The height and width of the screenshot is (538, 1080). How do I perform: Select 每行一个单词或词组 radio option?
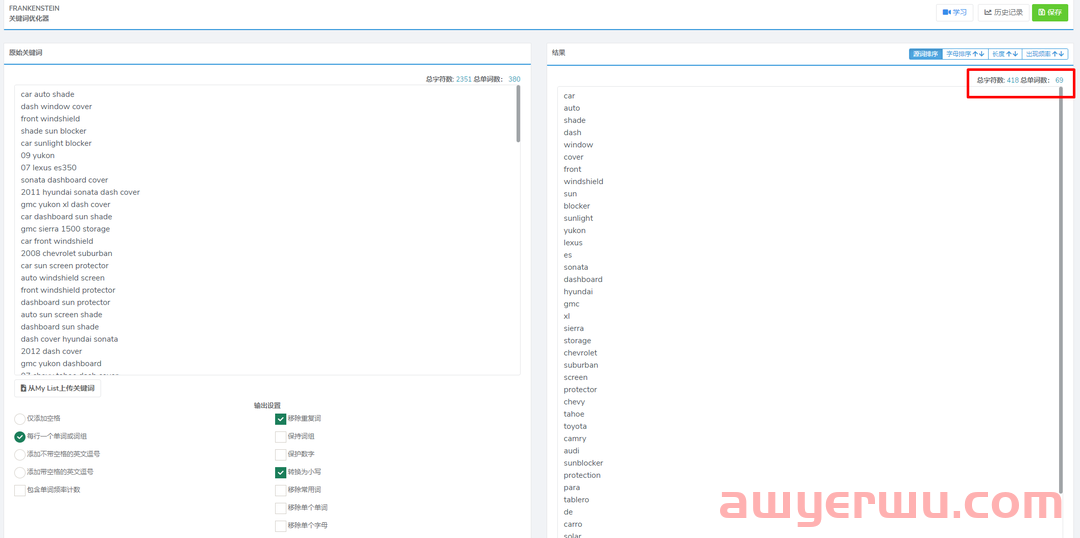coord(20,437)
